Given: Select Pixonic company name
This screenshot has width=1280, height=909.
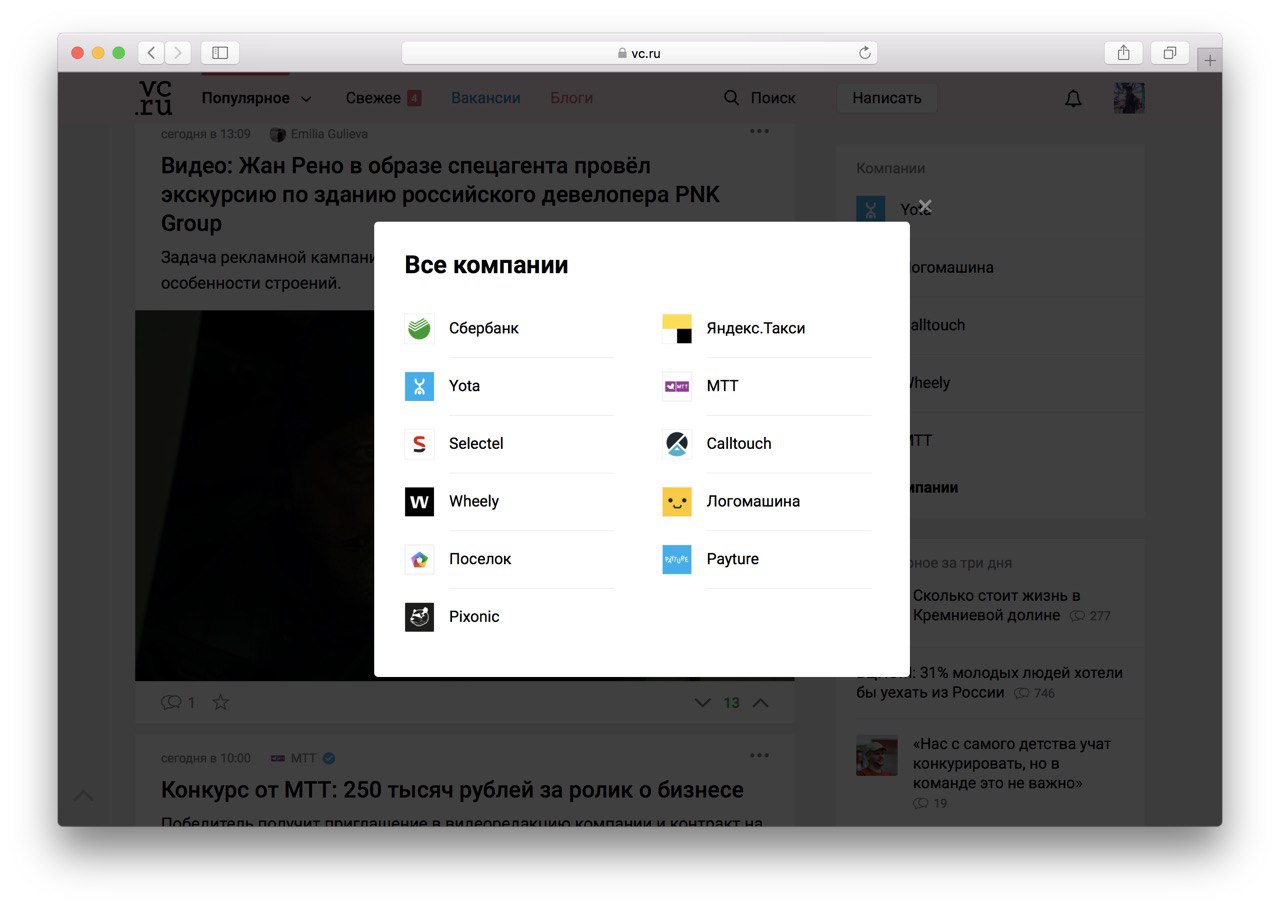Looking at the screenshot, I should click(474, 617).
